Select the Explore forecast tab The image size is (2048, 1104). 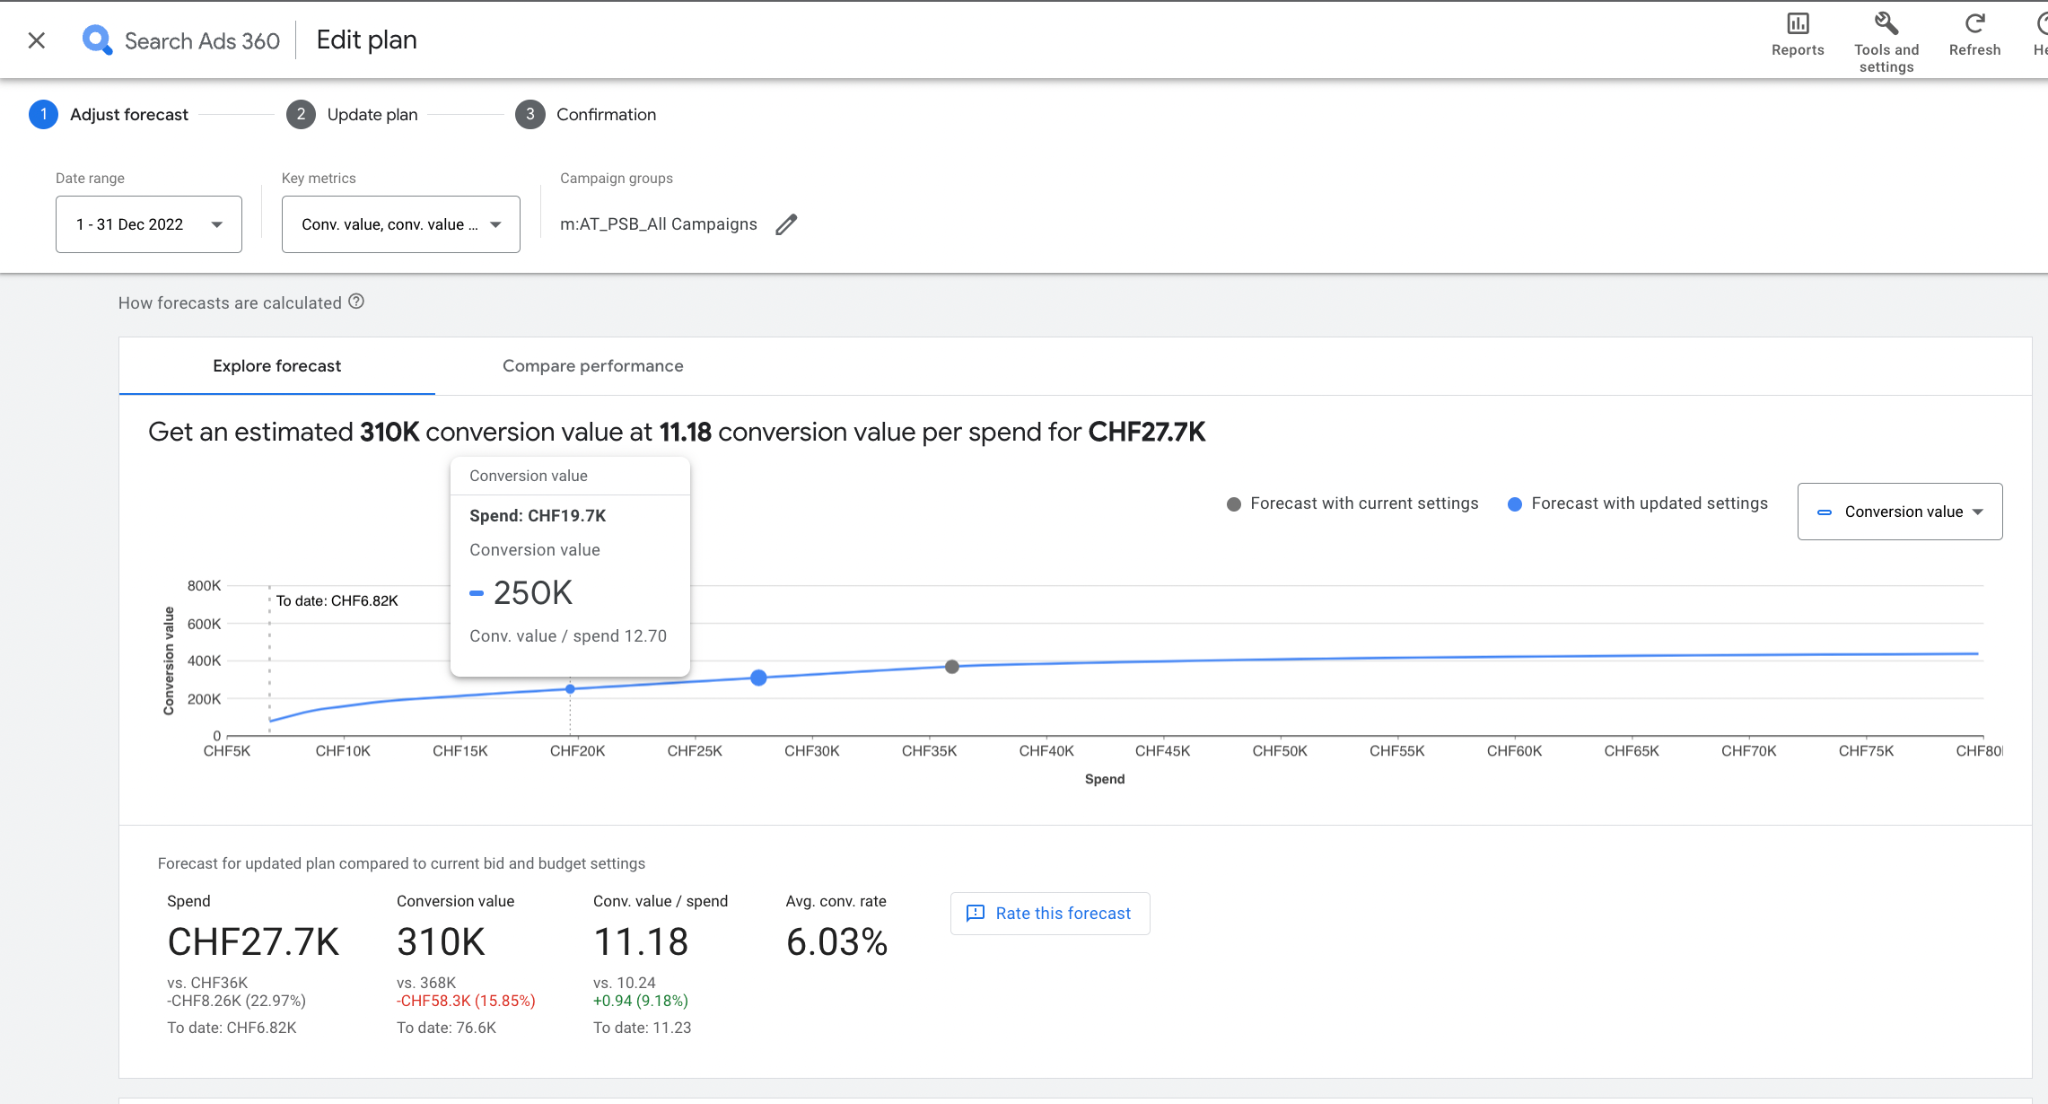tap(276, 366)
